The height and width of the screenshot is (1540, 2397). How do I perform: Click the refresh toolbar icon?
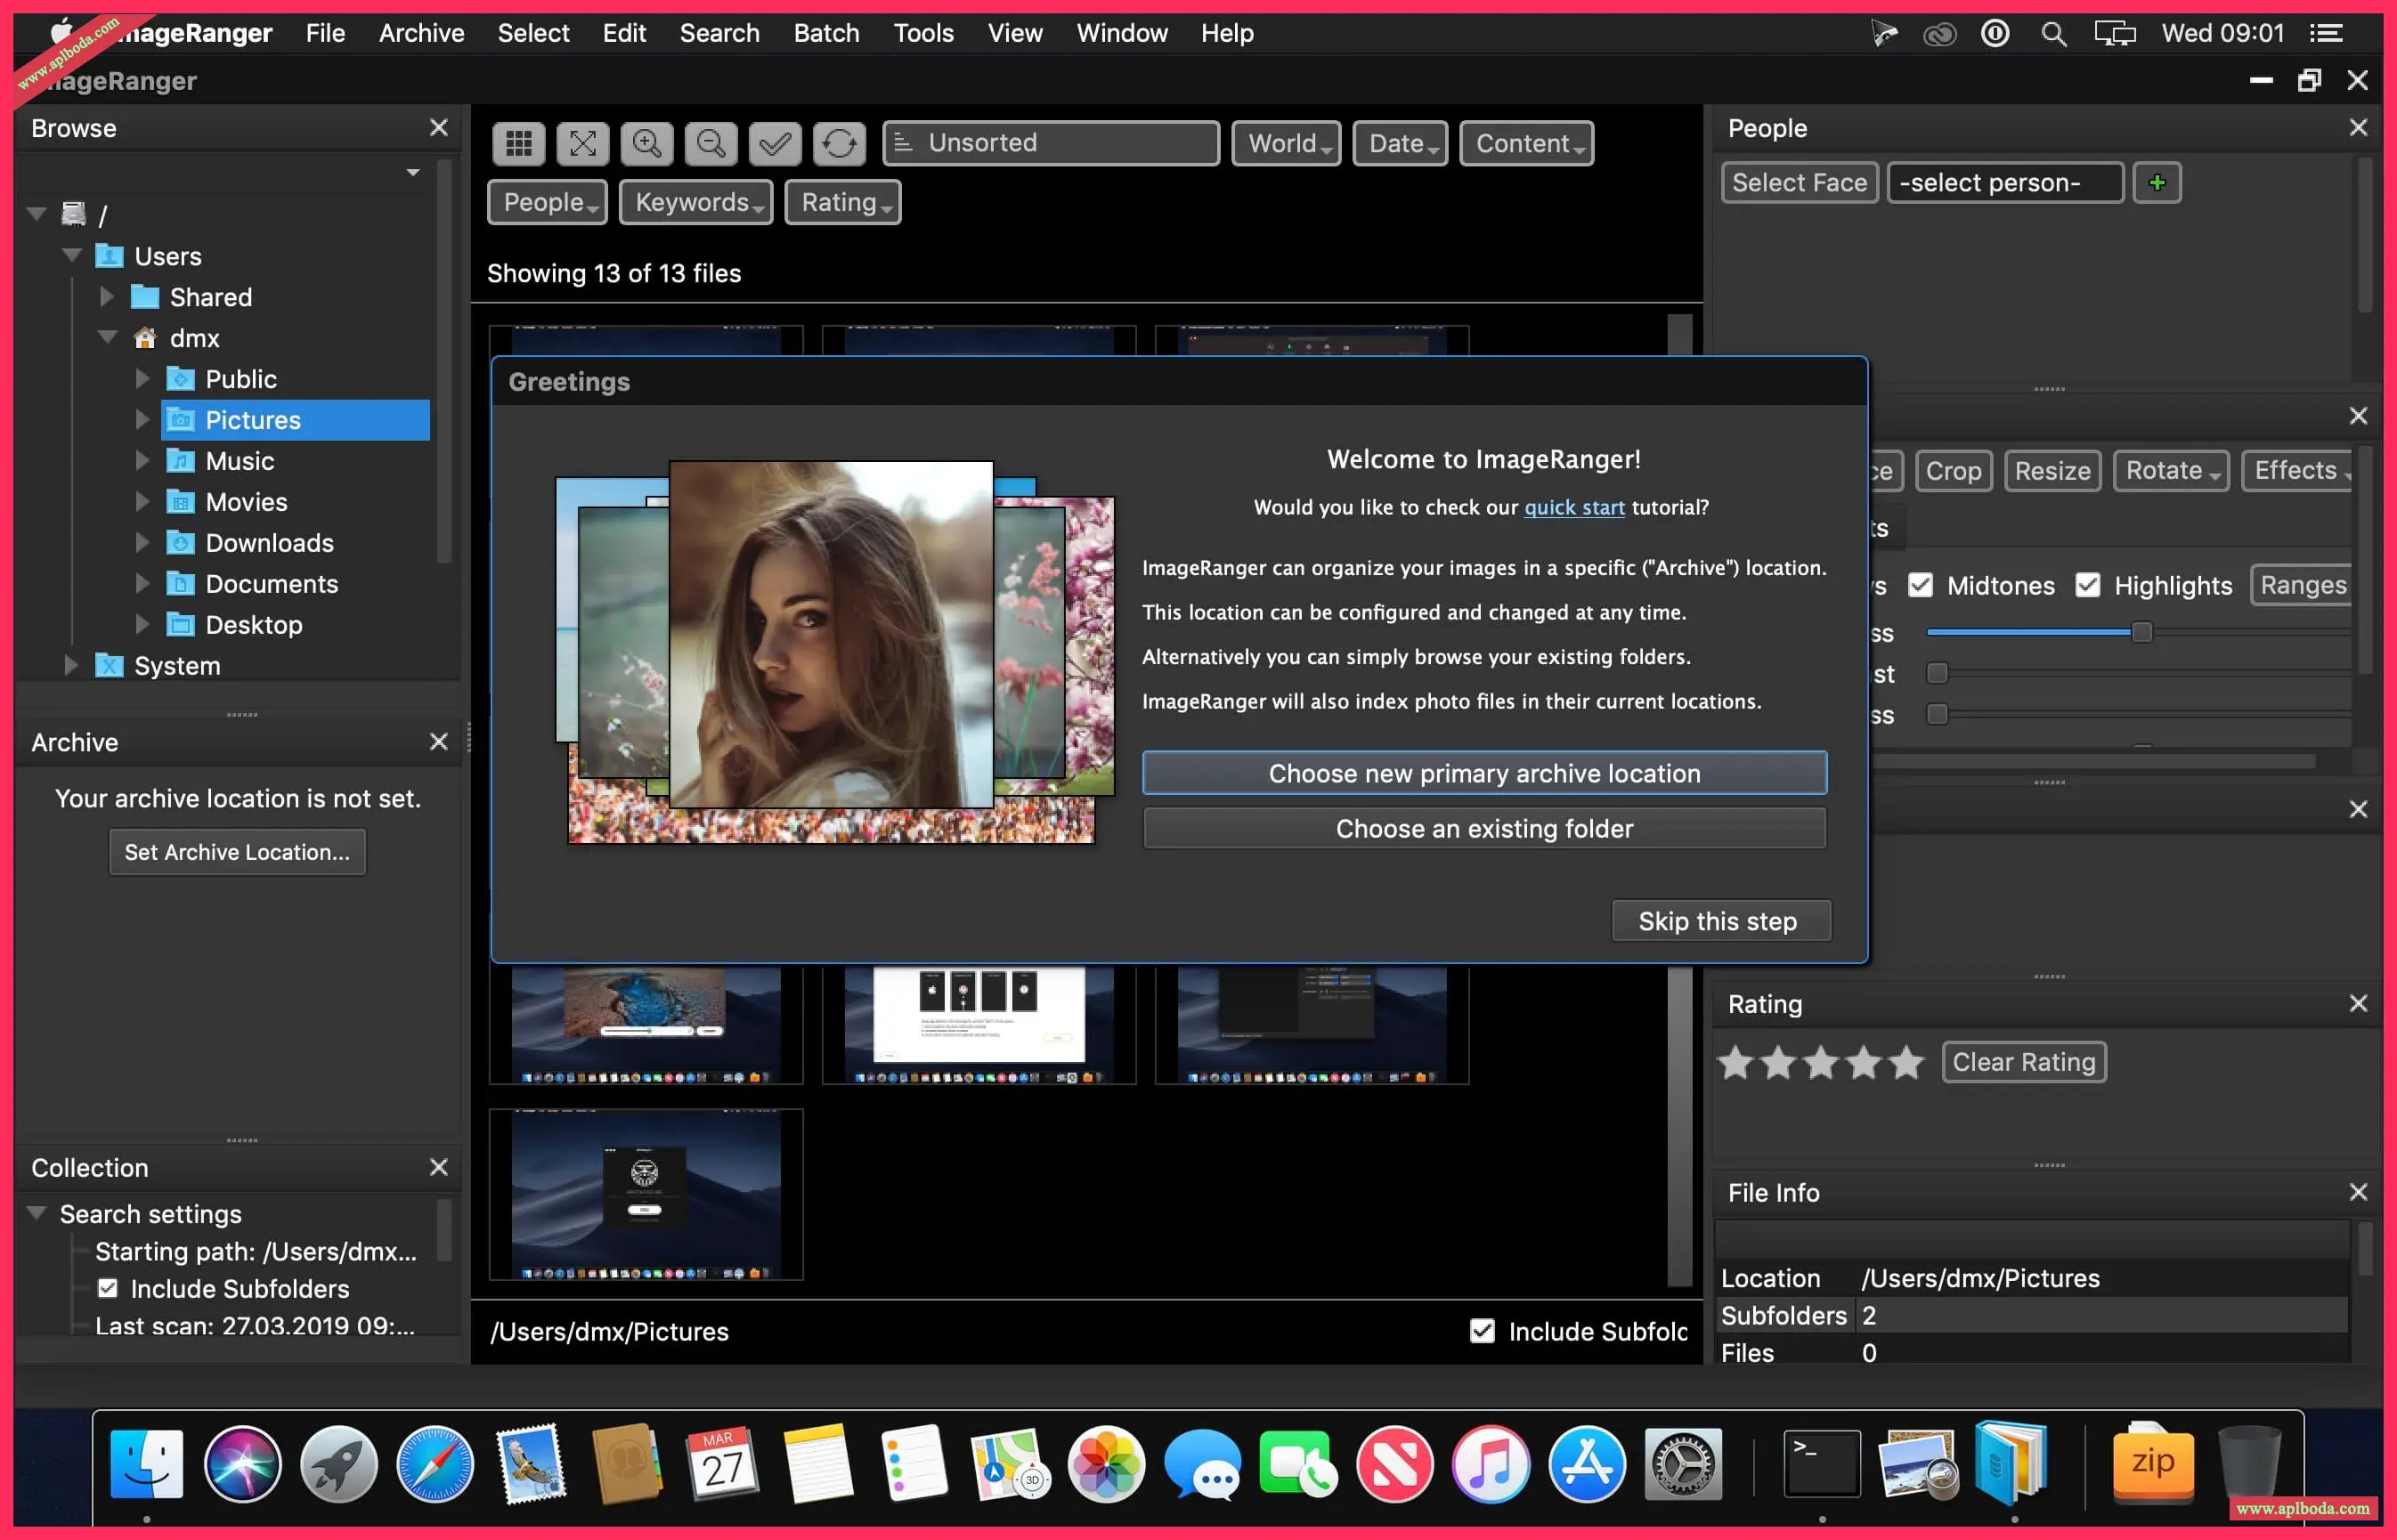coord(838,143)
